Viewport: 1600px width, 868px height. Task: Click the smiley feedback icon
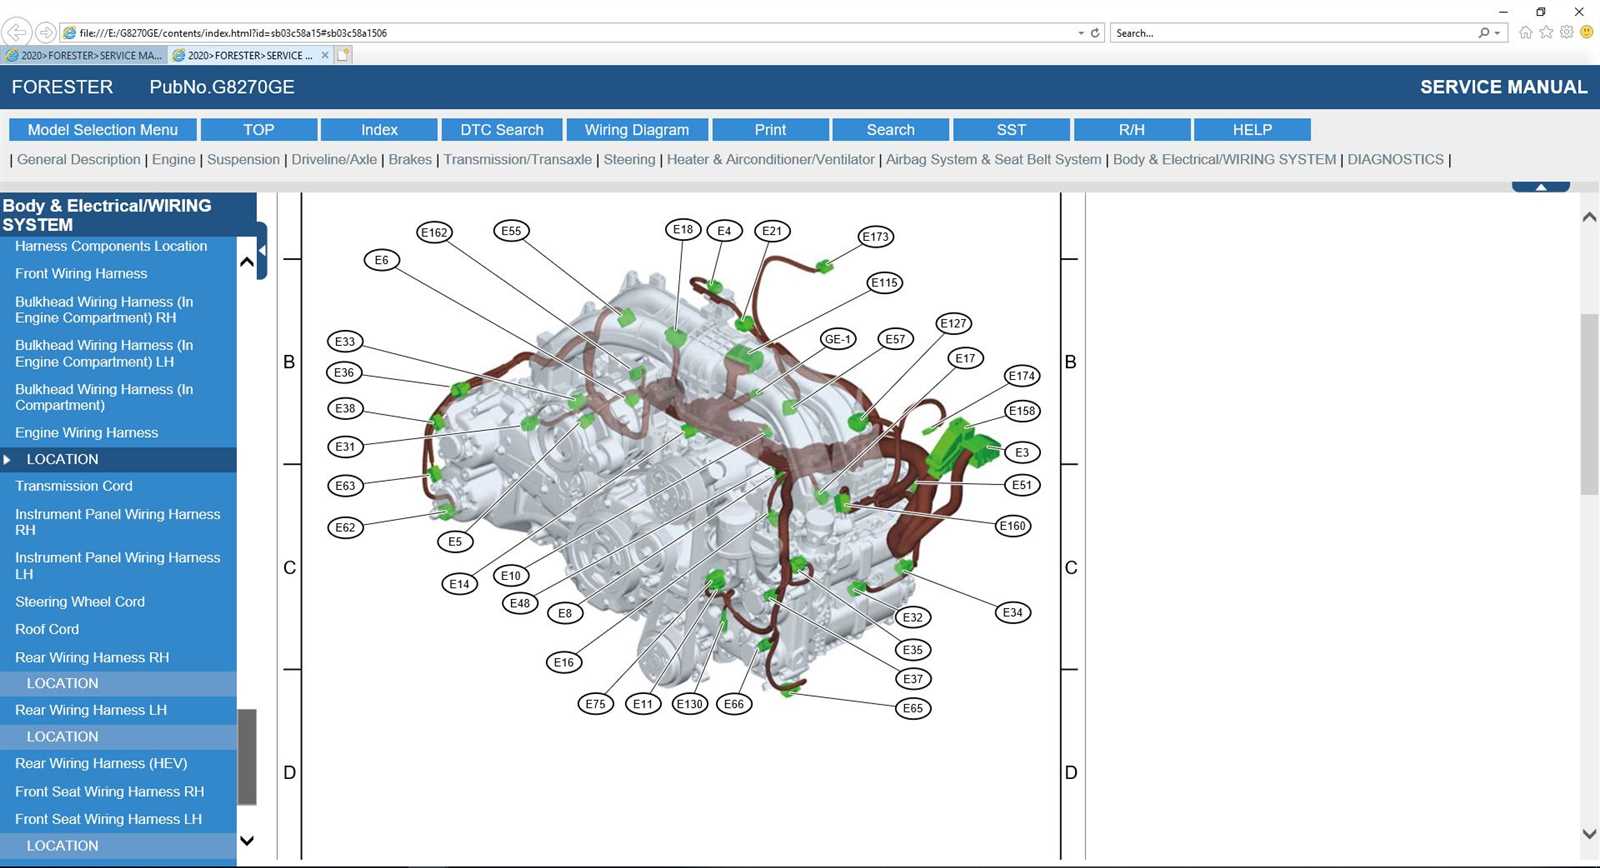click(x=1586, y=32)
